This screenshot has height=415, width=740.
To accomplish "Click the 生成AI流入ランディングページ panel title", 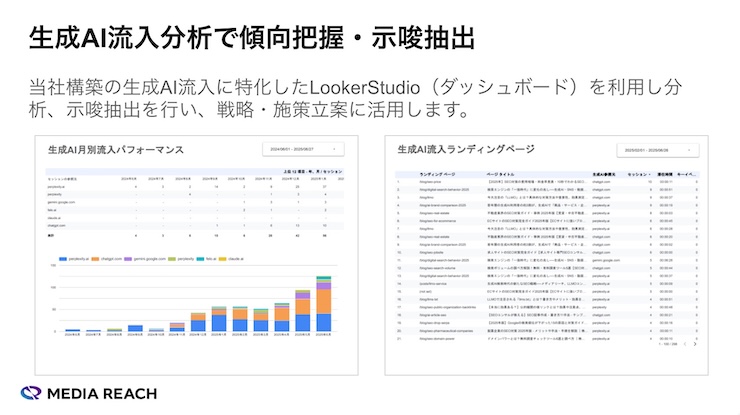I will point(466,149).
